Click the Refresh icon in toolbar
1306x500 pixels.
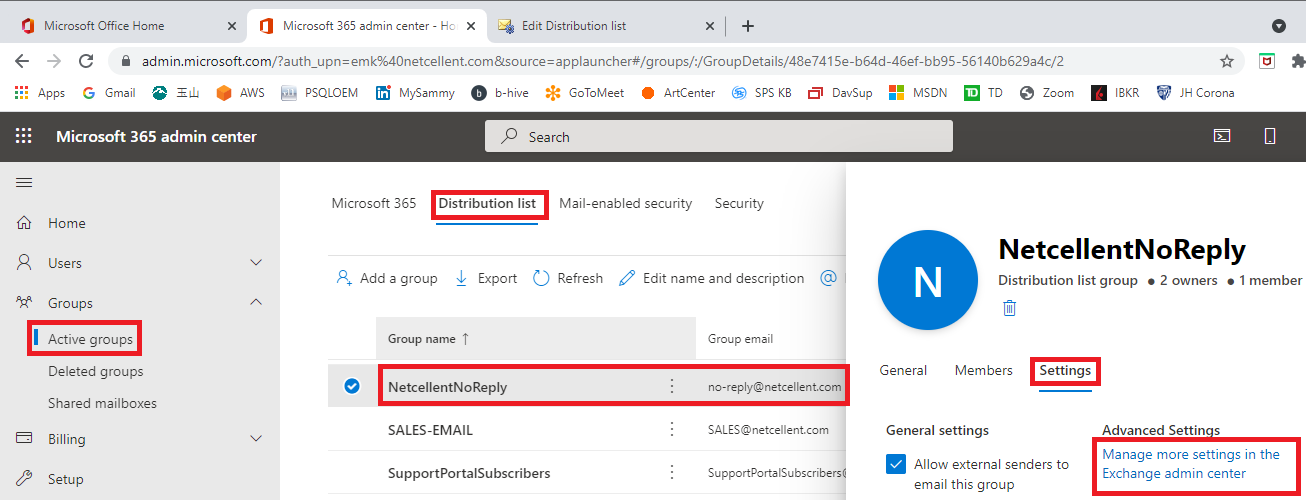541,278
